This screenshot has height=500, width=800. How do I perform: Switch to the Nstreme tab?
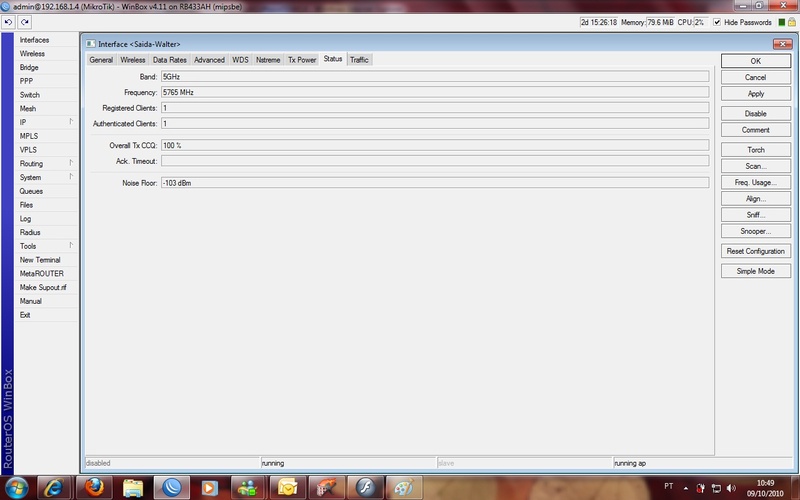(268, 60)
